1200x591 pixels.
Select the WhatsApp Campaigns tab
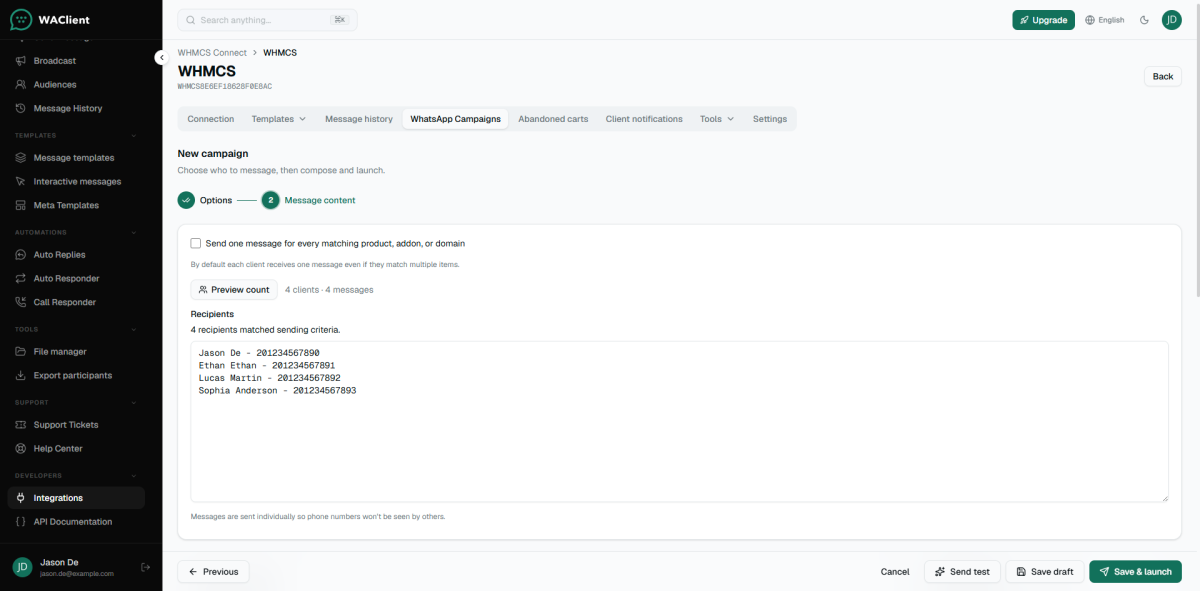pyautogui.click(x=456, y=119)
